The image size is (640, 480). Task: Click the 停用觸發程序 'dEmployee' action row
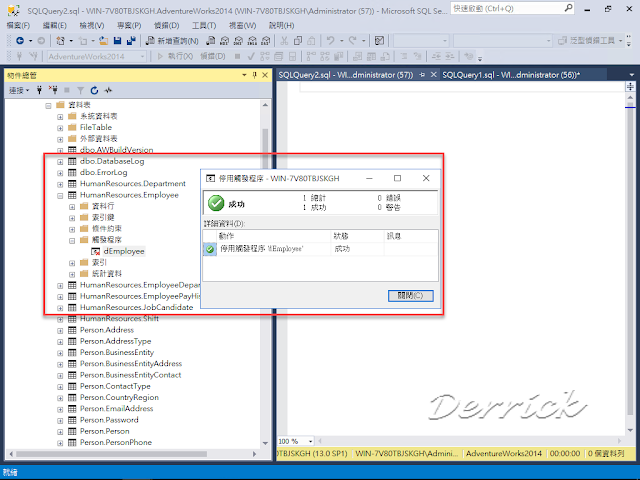click(x=320, y=249)
